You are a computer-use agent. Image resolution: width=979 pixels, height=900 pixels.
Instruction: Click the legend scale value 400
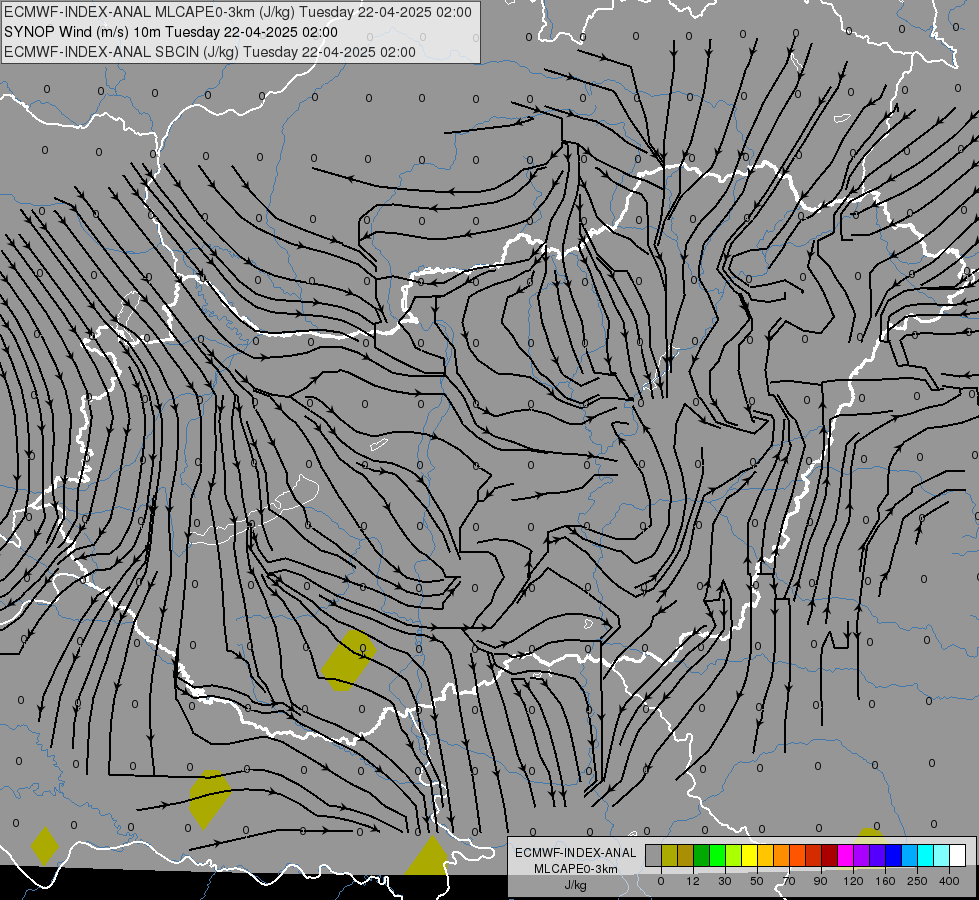[949, 881]
